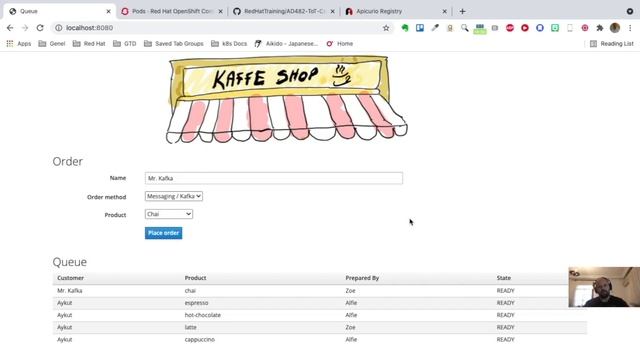The width and height of the screenshot is (640, 360).
Task: Open the Saved Tab Groups folder
Action: [x=173, y=44]
